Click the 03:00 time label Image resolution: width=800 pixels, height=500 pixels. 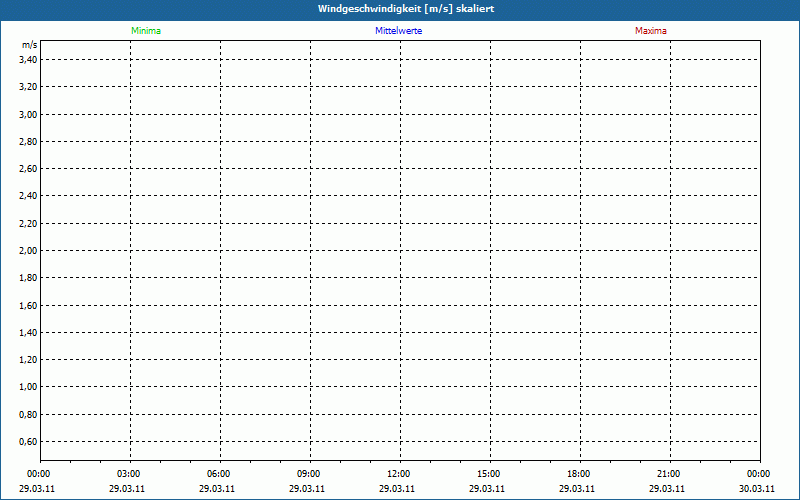[129, 474]
